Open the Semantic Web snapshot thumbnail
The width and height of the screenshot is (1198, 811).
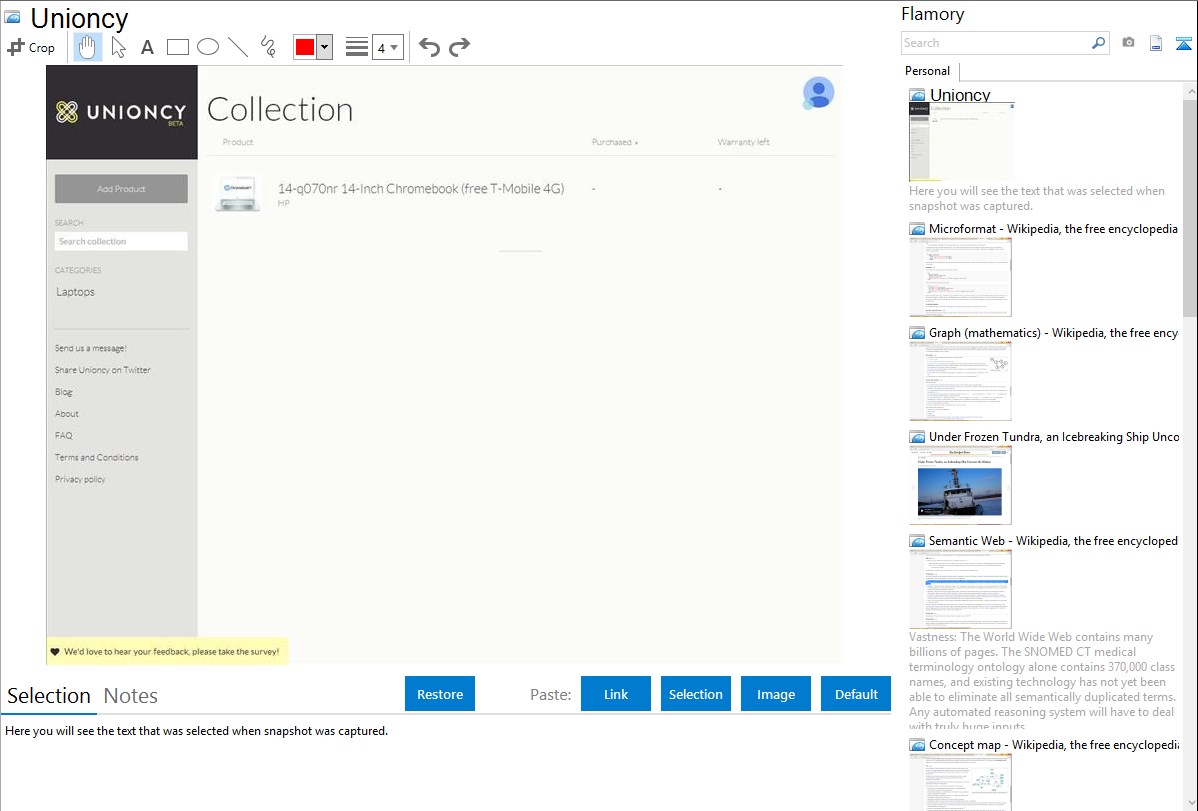coord(960,588)
